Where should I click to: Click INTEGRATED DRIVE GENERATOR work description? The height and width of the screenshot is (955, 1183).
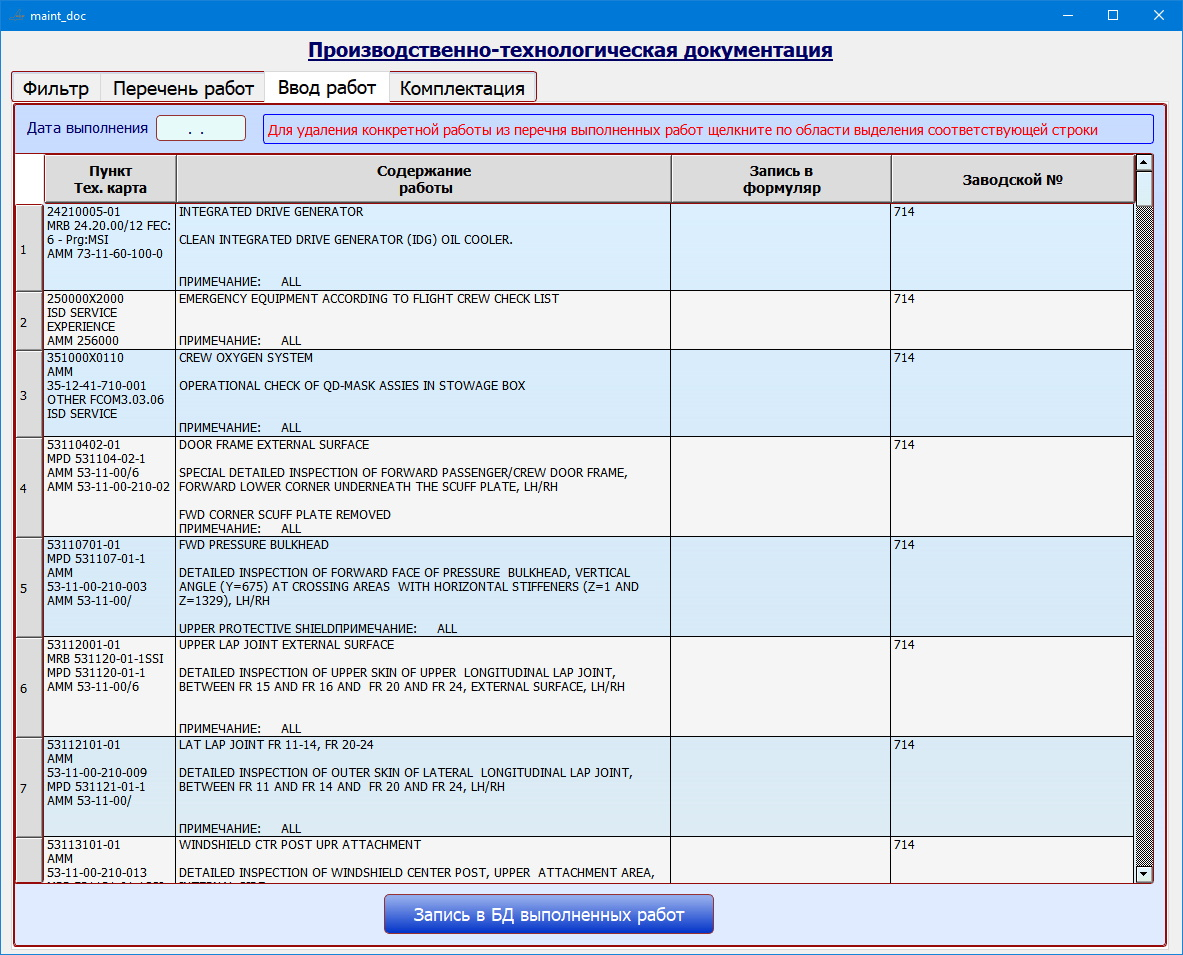point(423,247)
